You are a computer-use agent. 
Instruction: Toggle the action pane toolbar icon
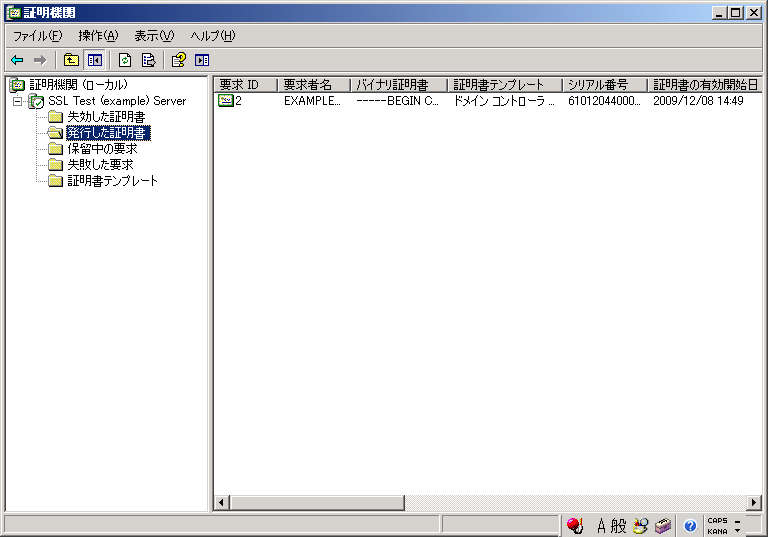202,60
